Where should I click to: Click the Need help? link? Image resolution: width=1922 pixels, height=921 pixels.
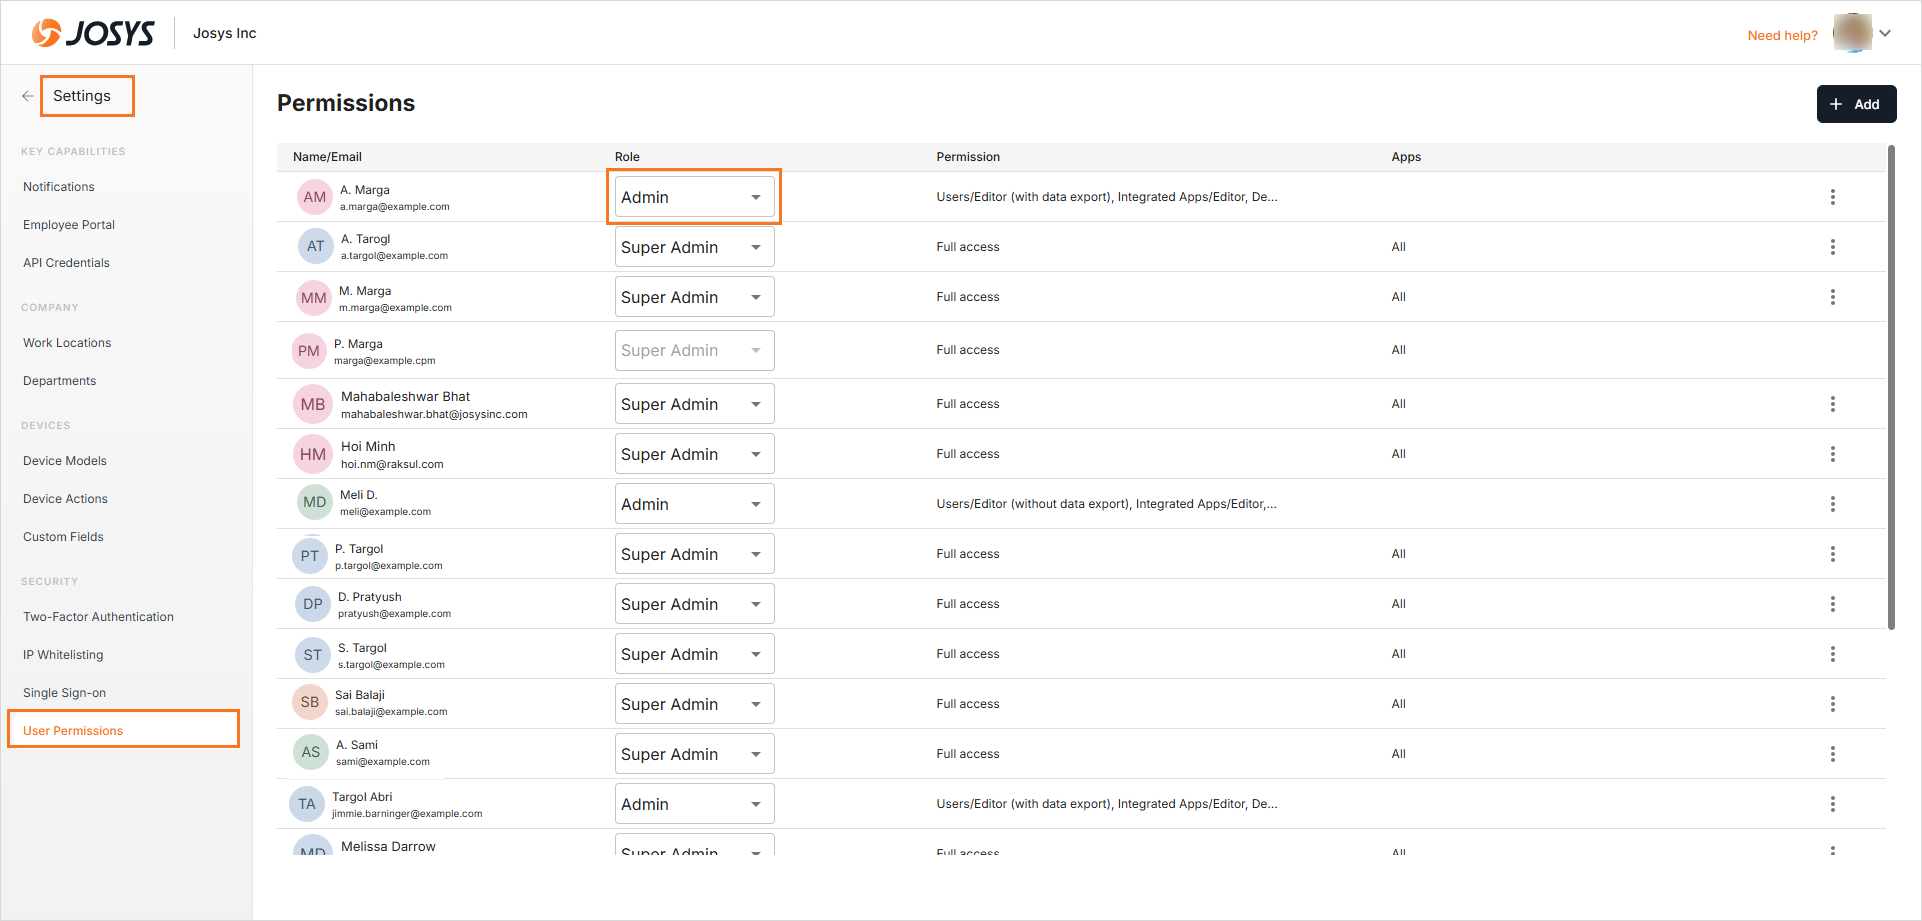tap(1782, 35)
